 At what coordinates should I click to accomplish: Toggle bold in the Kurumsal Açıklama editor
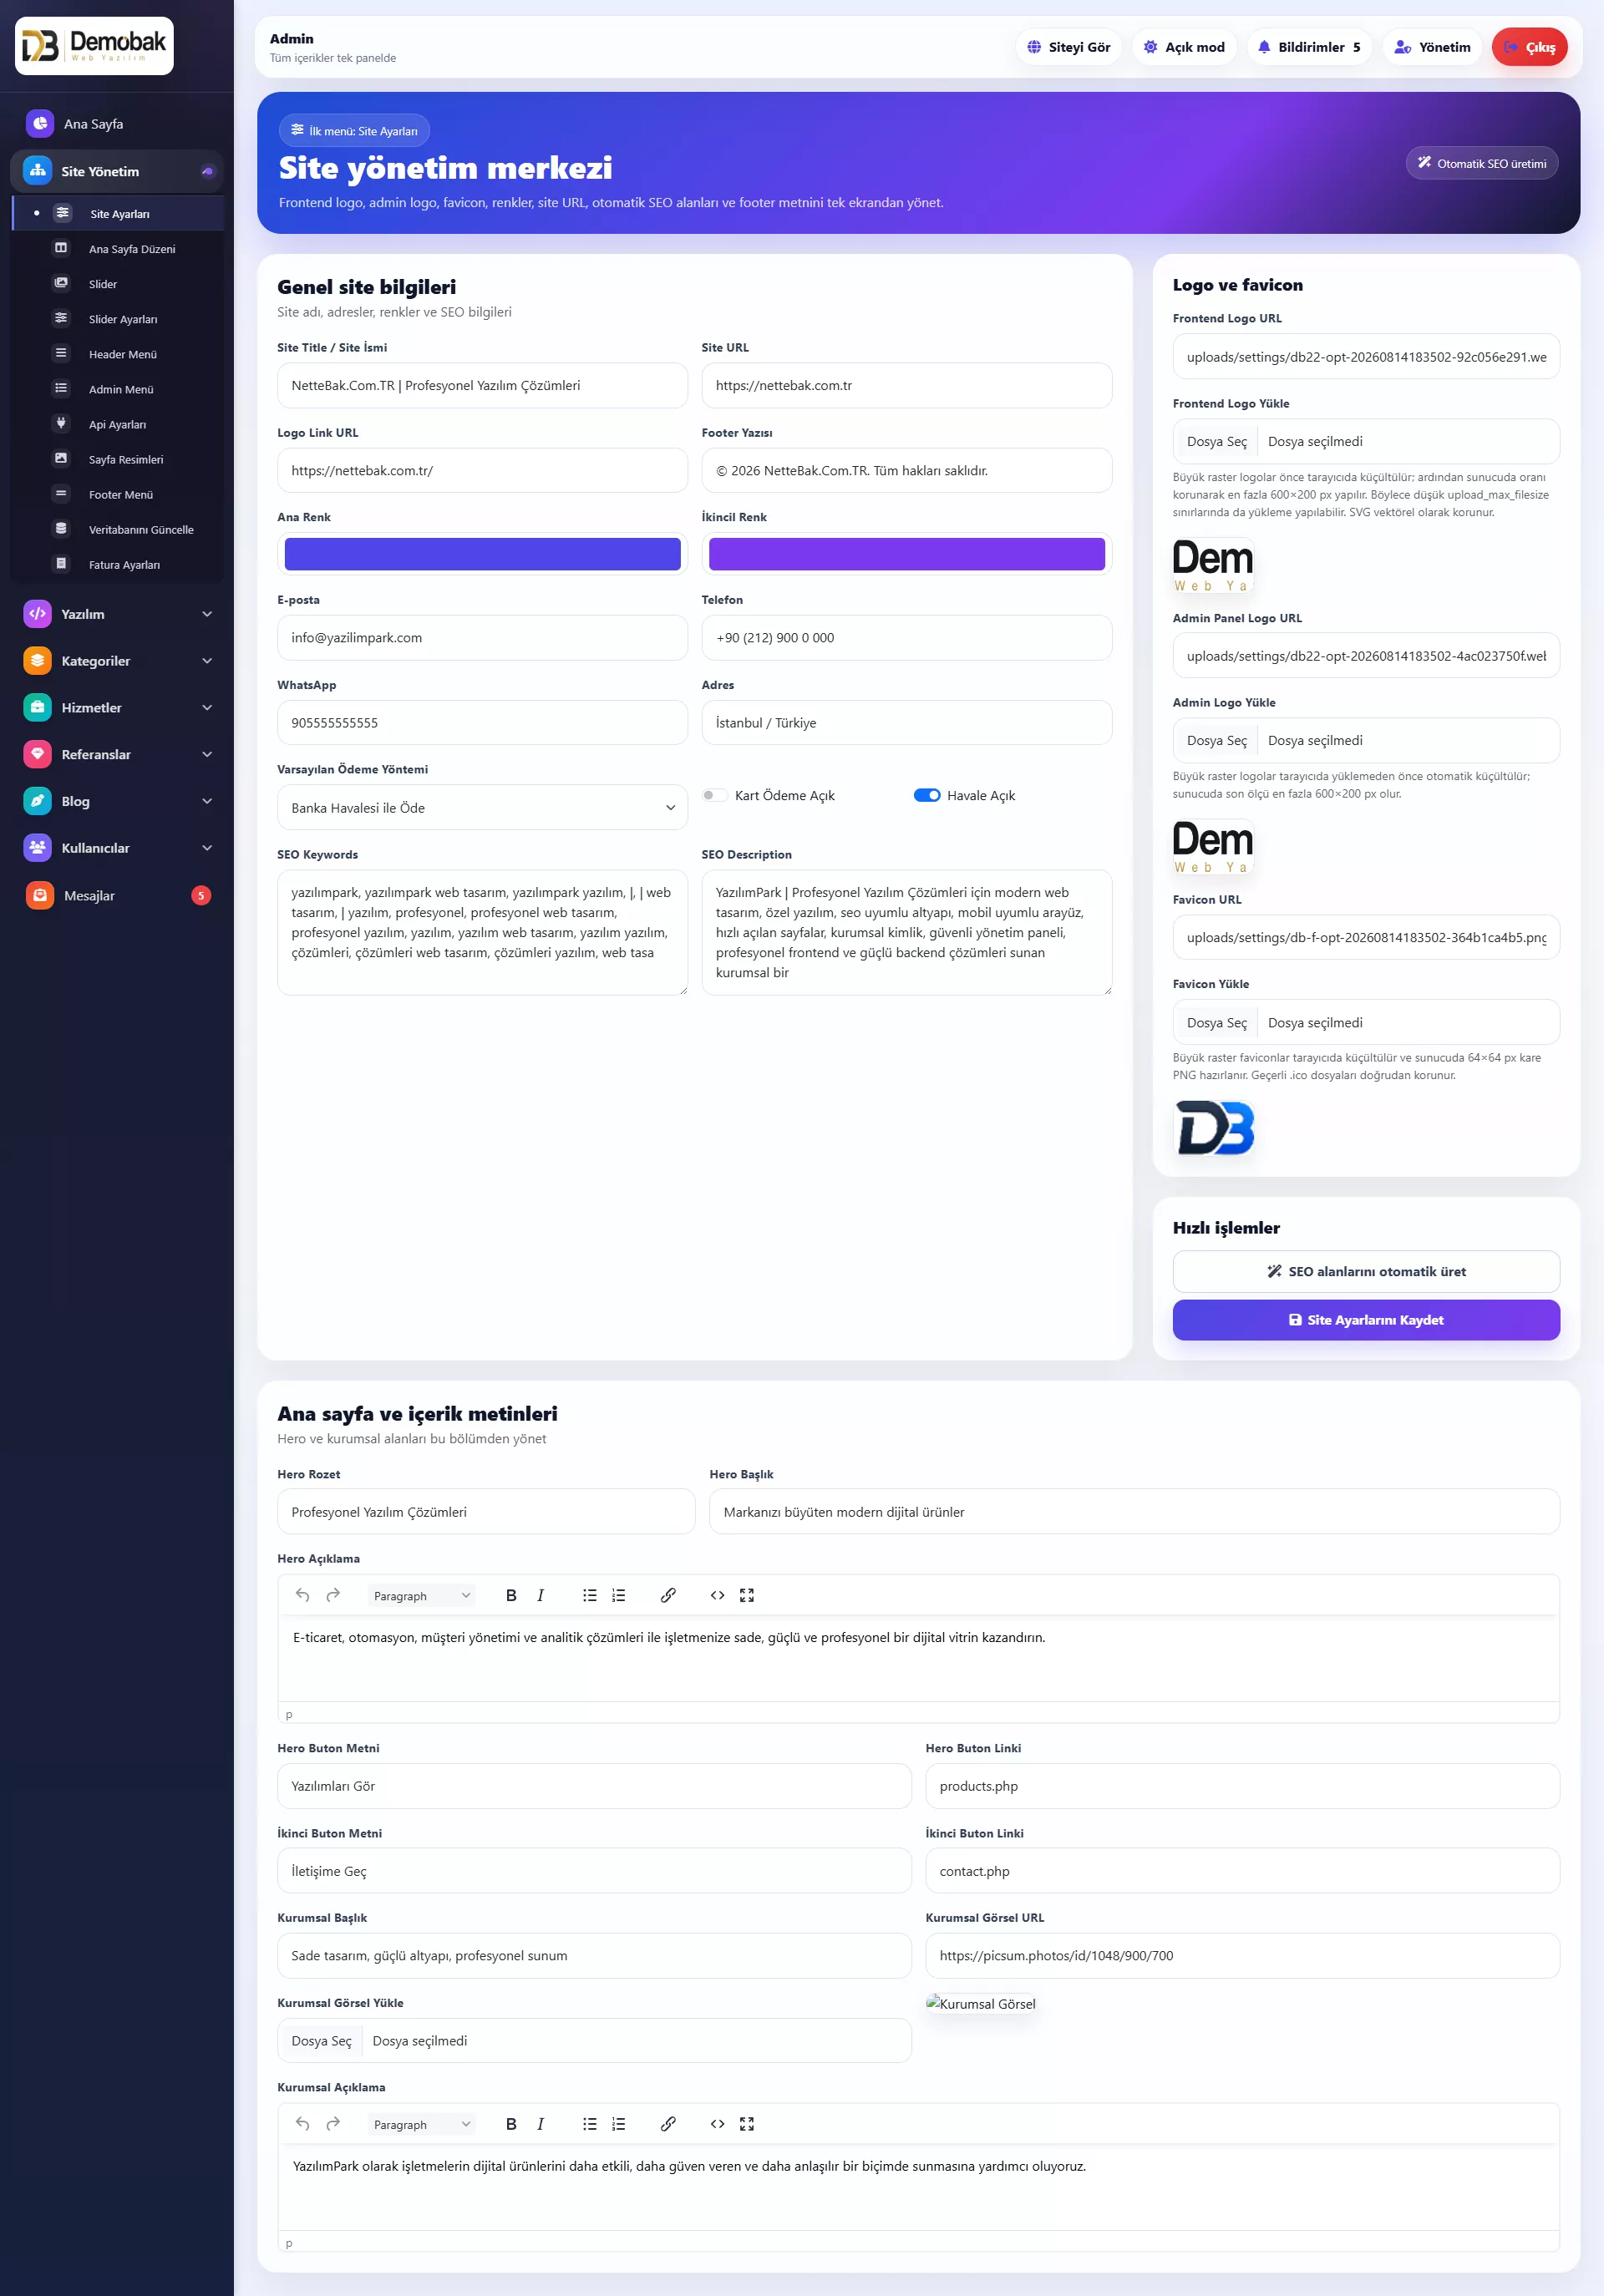(x=511, y=2124)
